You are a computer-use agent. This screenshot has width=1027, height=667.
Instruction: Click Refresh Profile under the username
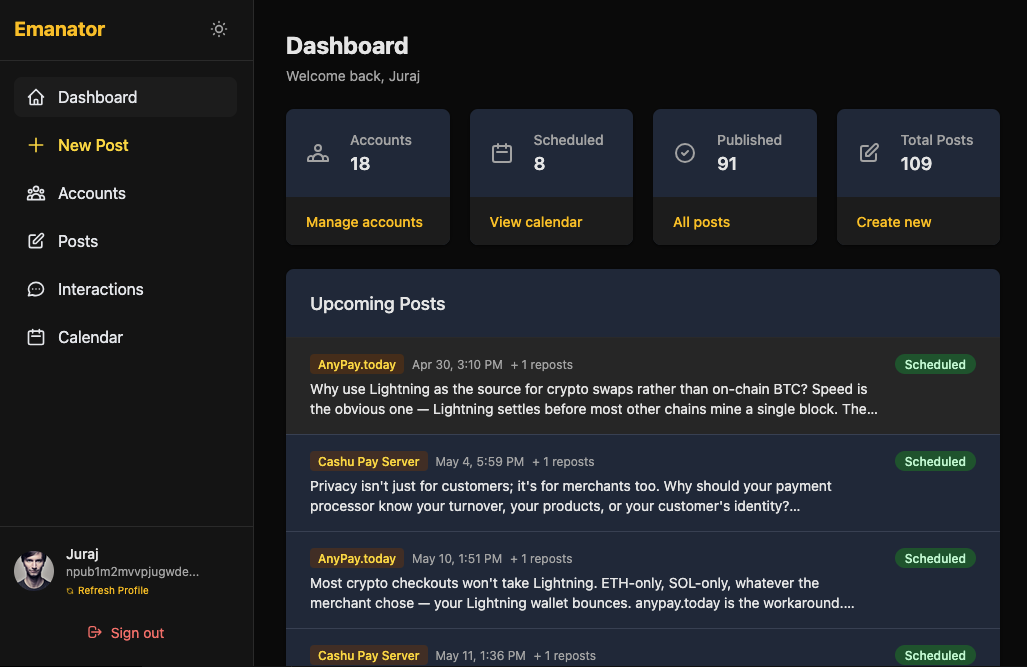click(x=113, y=591)
